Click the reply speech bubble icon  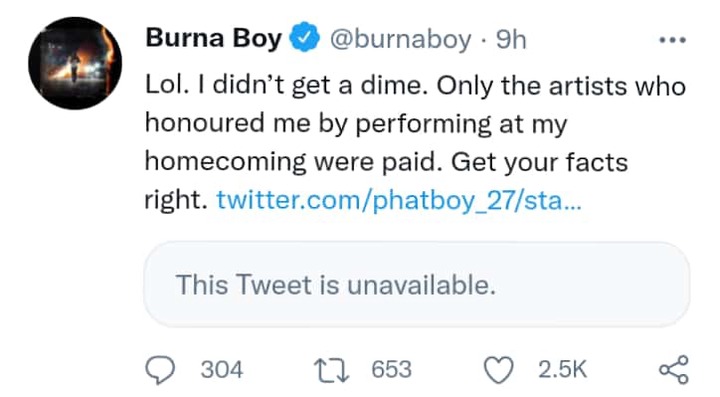click(160, 370)
